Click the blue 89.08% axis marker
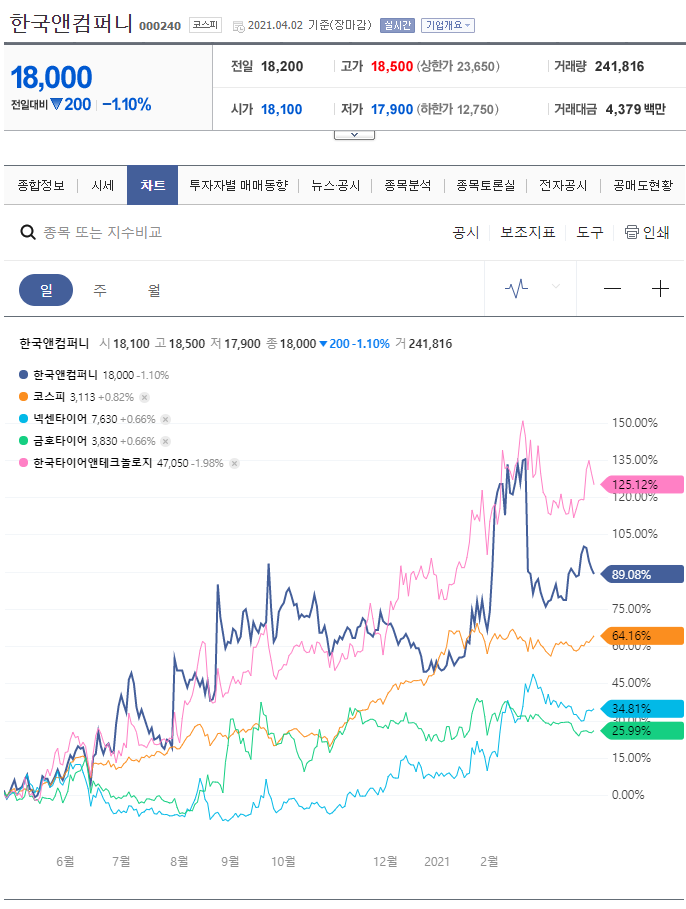The width and height of the screenshot is (686, 909). pos(643,575)
